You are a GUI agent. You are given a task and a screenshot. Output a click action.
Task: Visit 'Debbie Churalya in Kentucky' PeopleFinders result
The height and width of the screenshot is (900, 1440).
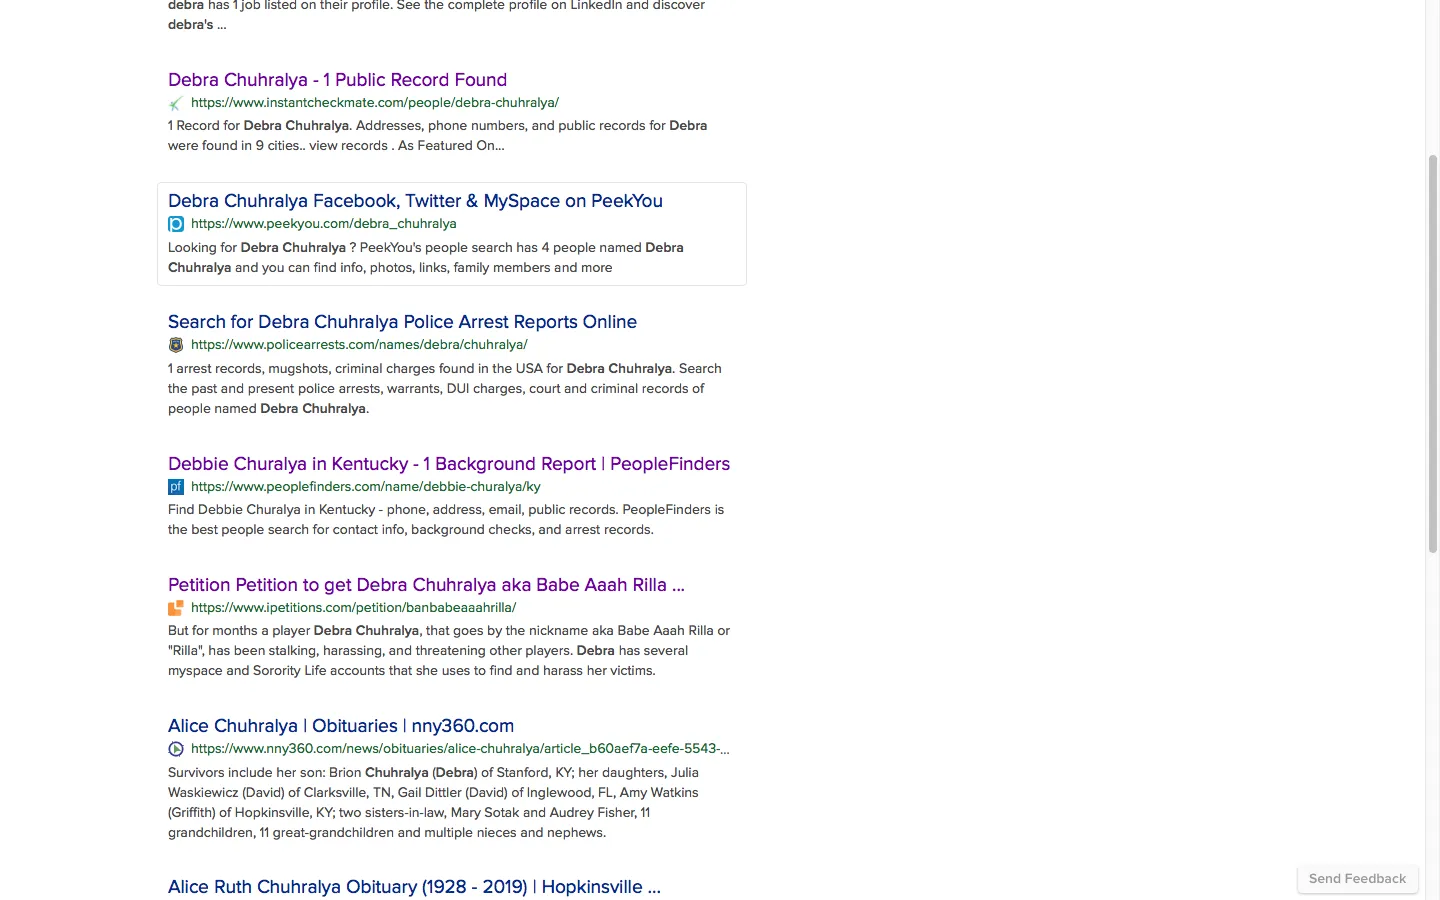[448, 464]
